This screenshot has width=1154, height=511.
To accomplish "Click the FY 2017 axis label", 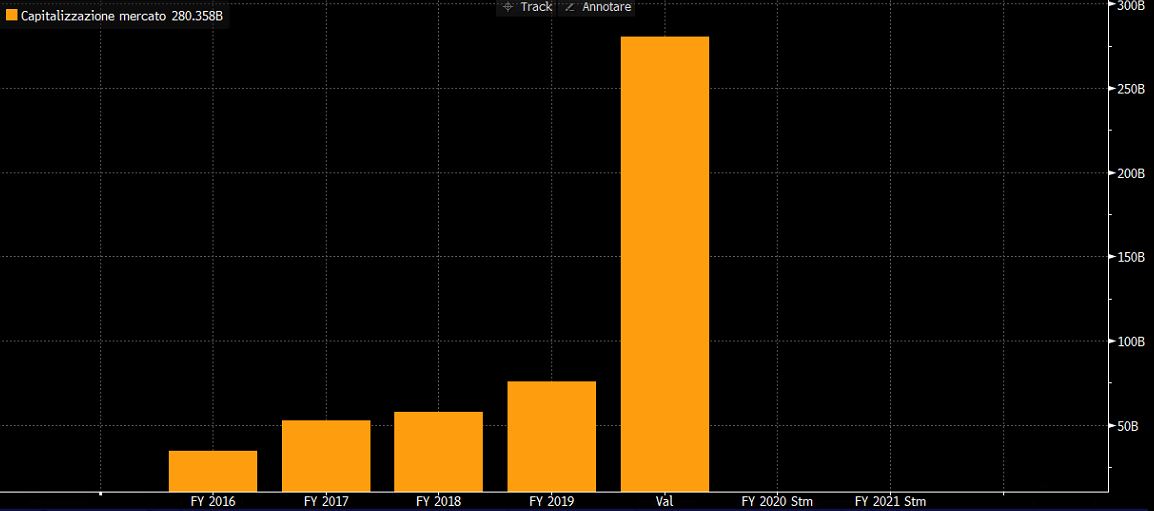I will 326,501.
